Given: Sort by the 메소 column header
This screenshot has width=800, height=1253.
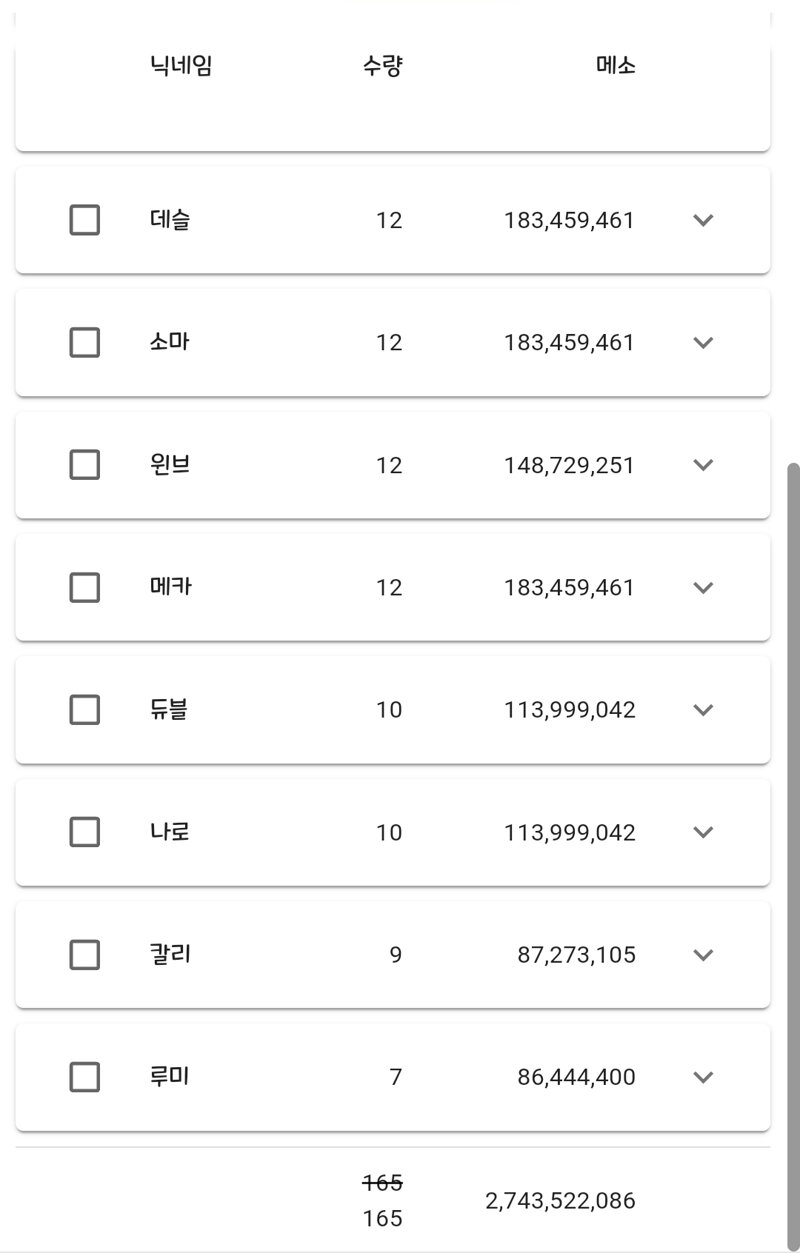Looking at the screenshot, I should pyautogui.click(x=615, y=67).
